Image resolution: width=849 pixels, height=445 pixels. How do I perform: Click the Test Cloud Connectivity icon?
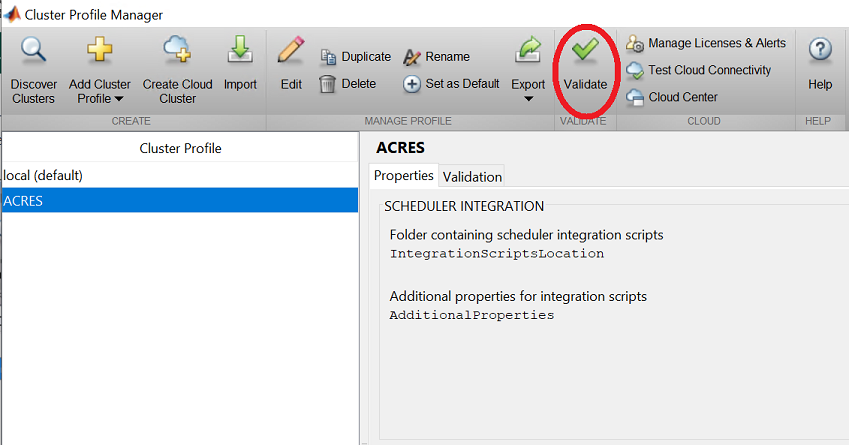635,70
